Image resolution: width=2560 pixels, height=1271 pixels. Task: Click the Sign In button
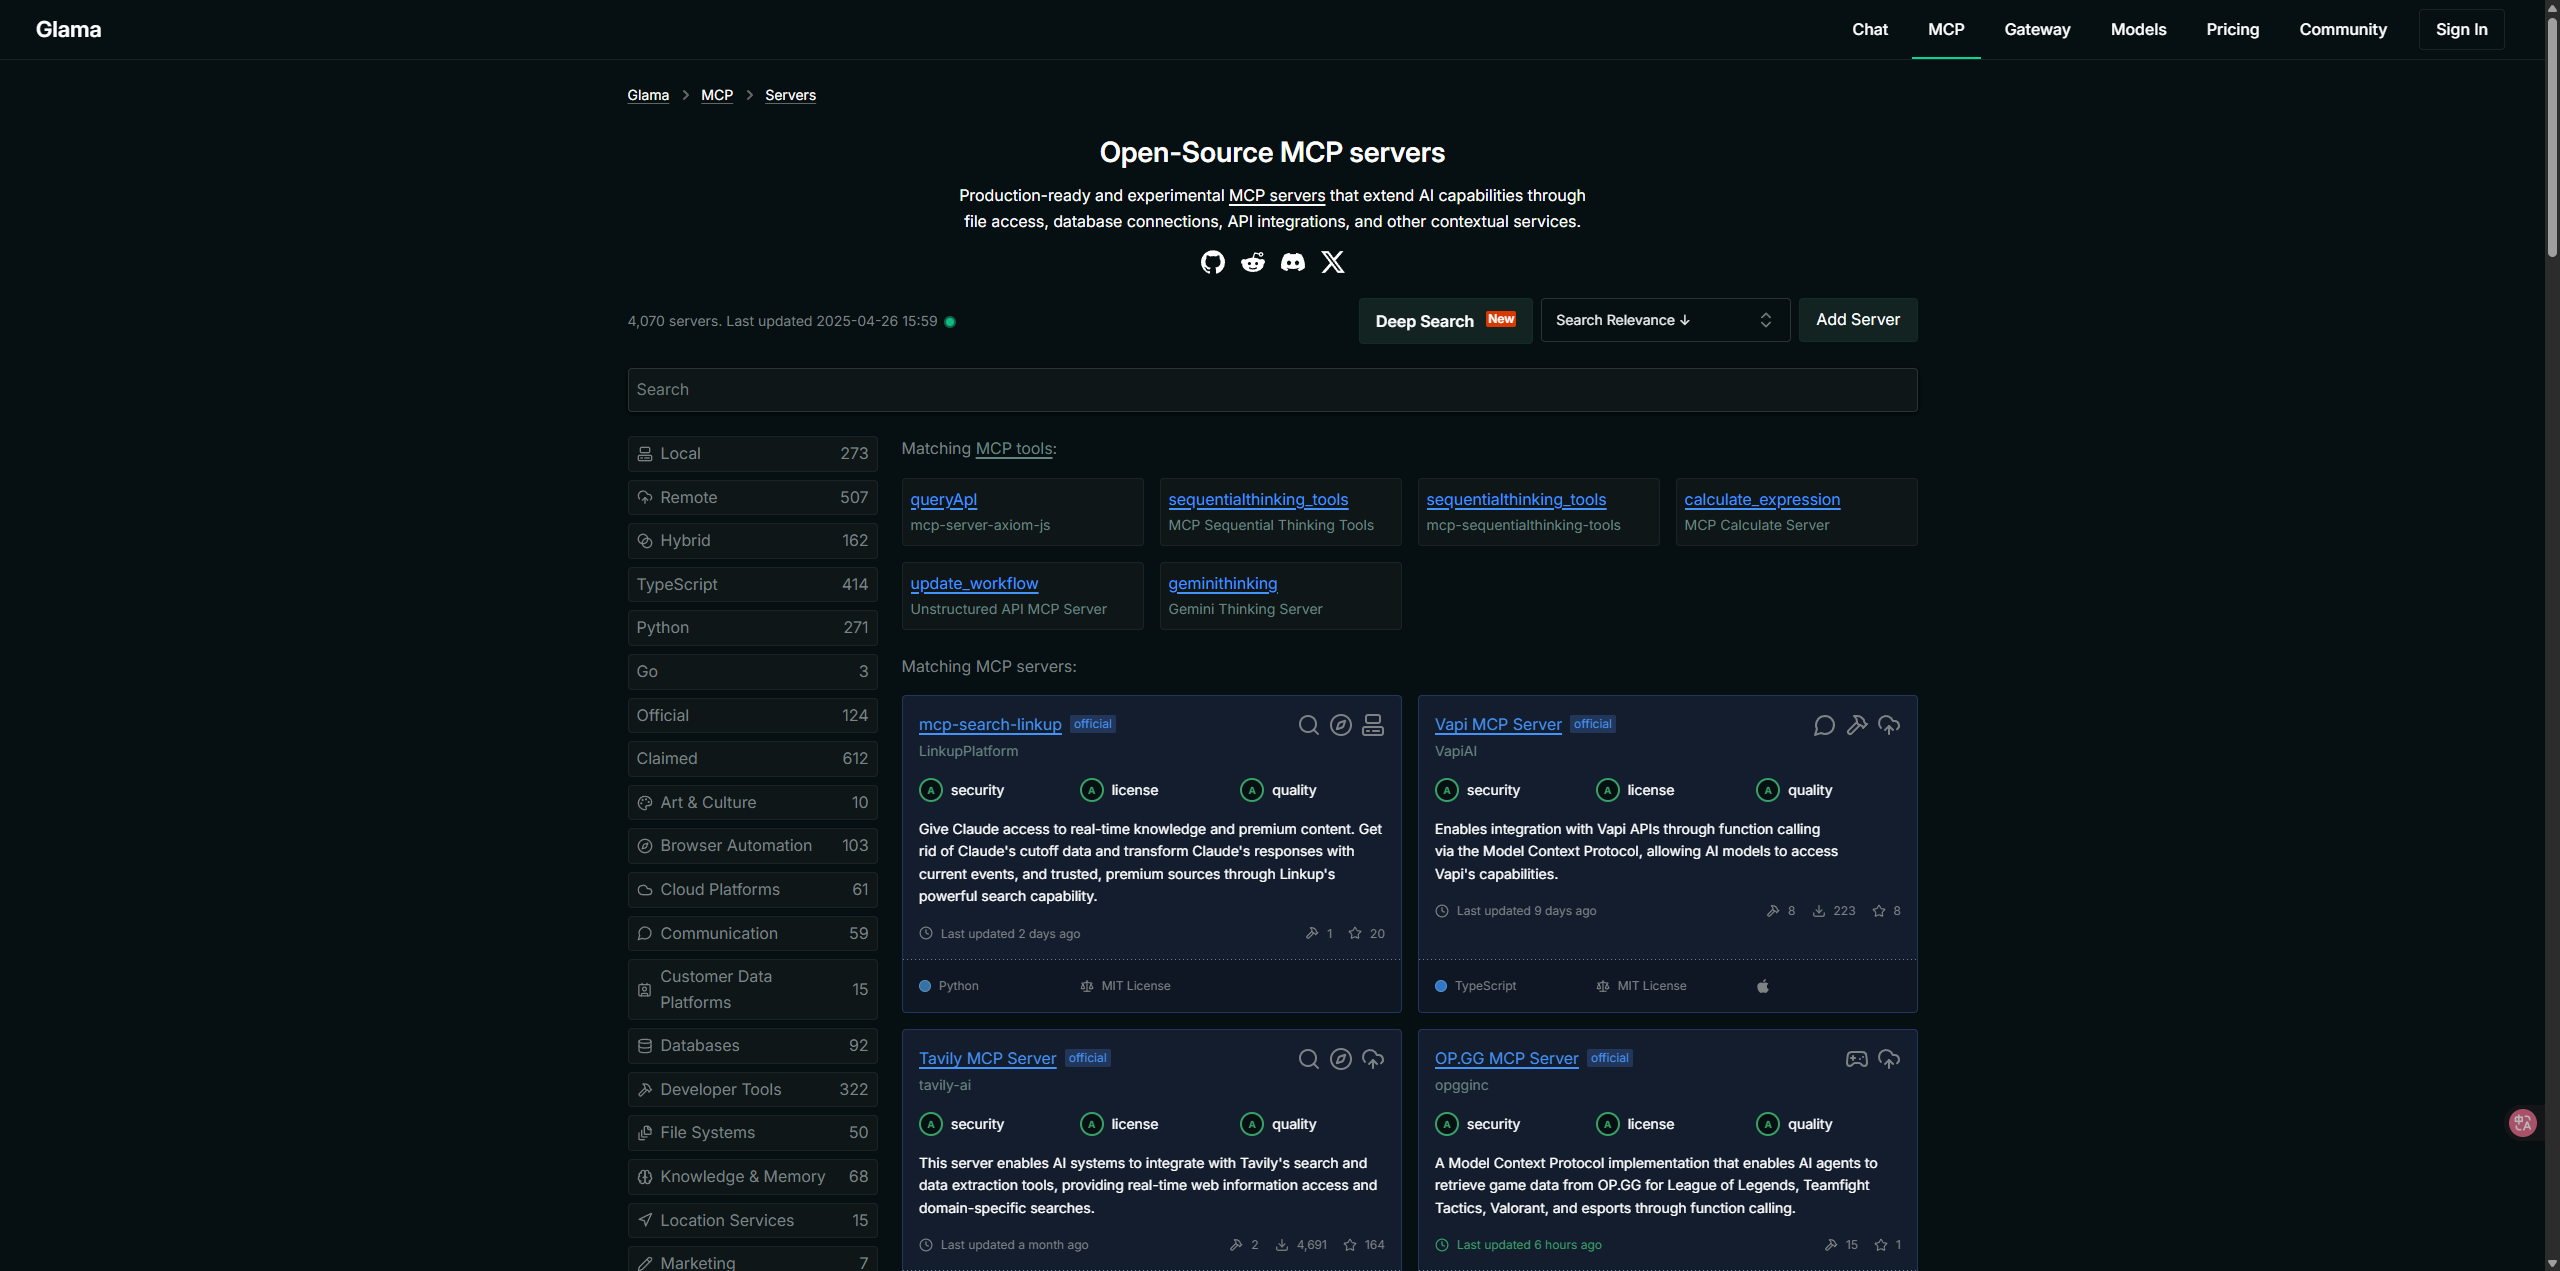pyautogui.click(x=2461, y=30)
